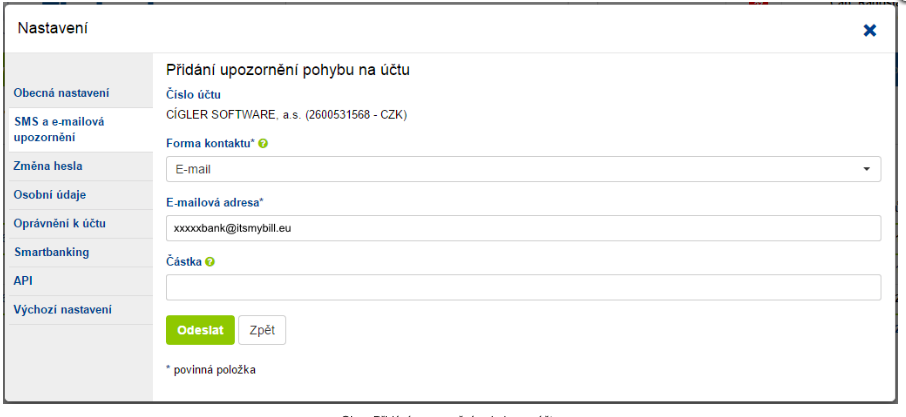The height and width of the screenshot is (417, 906).
Task: Select Oprávnění k účtu in sidebar
Action: (60, 223)
